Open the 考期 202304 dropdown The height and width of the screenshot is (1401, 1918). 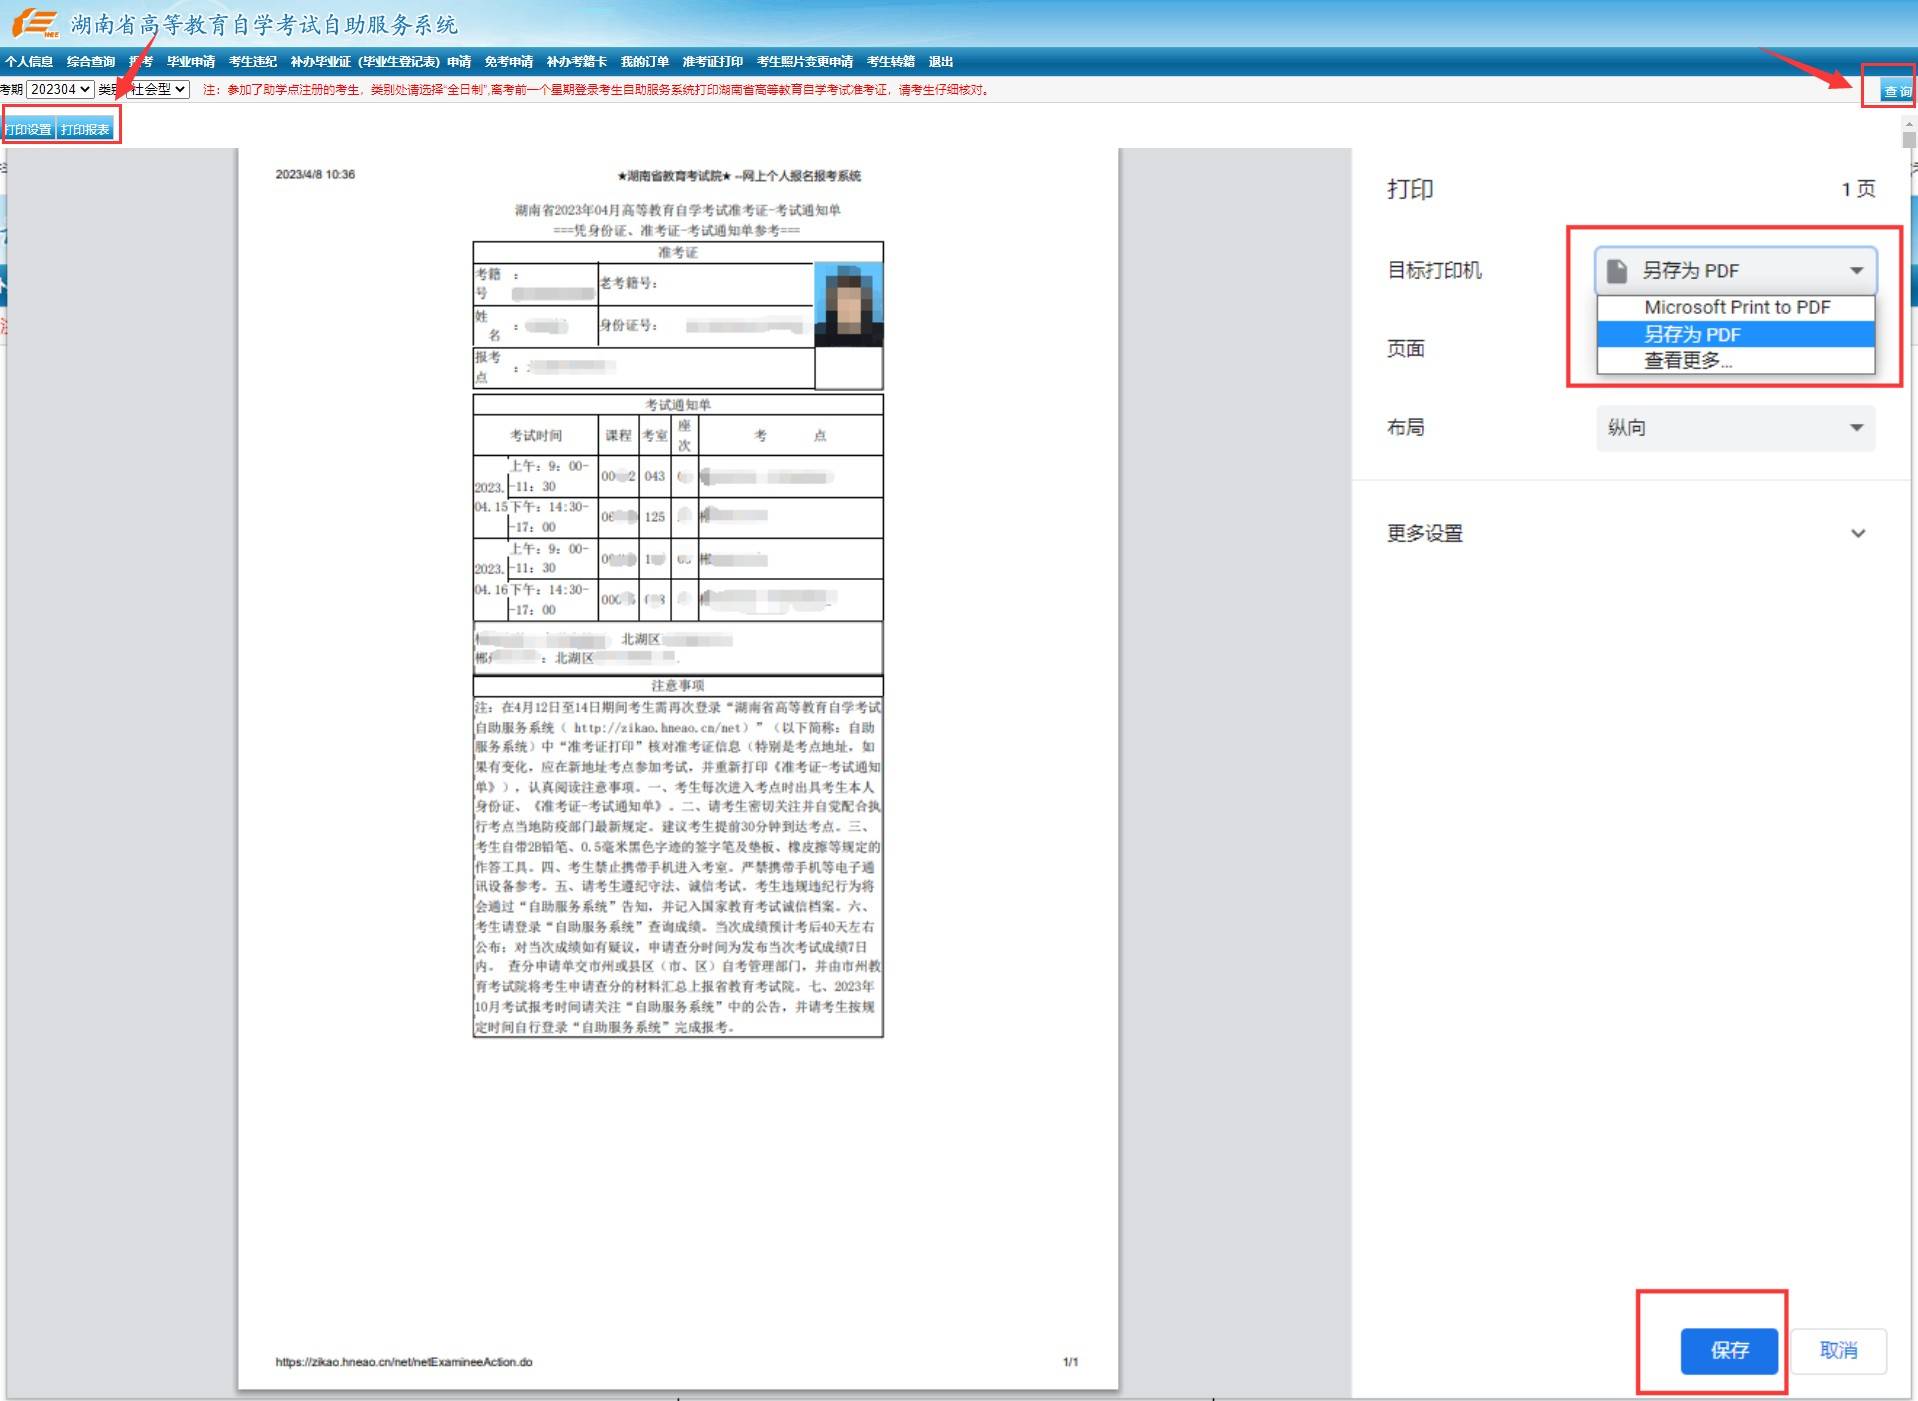pyautogui.click(x=60, y=89)
